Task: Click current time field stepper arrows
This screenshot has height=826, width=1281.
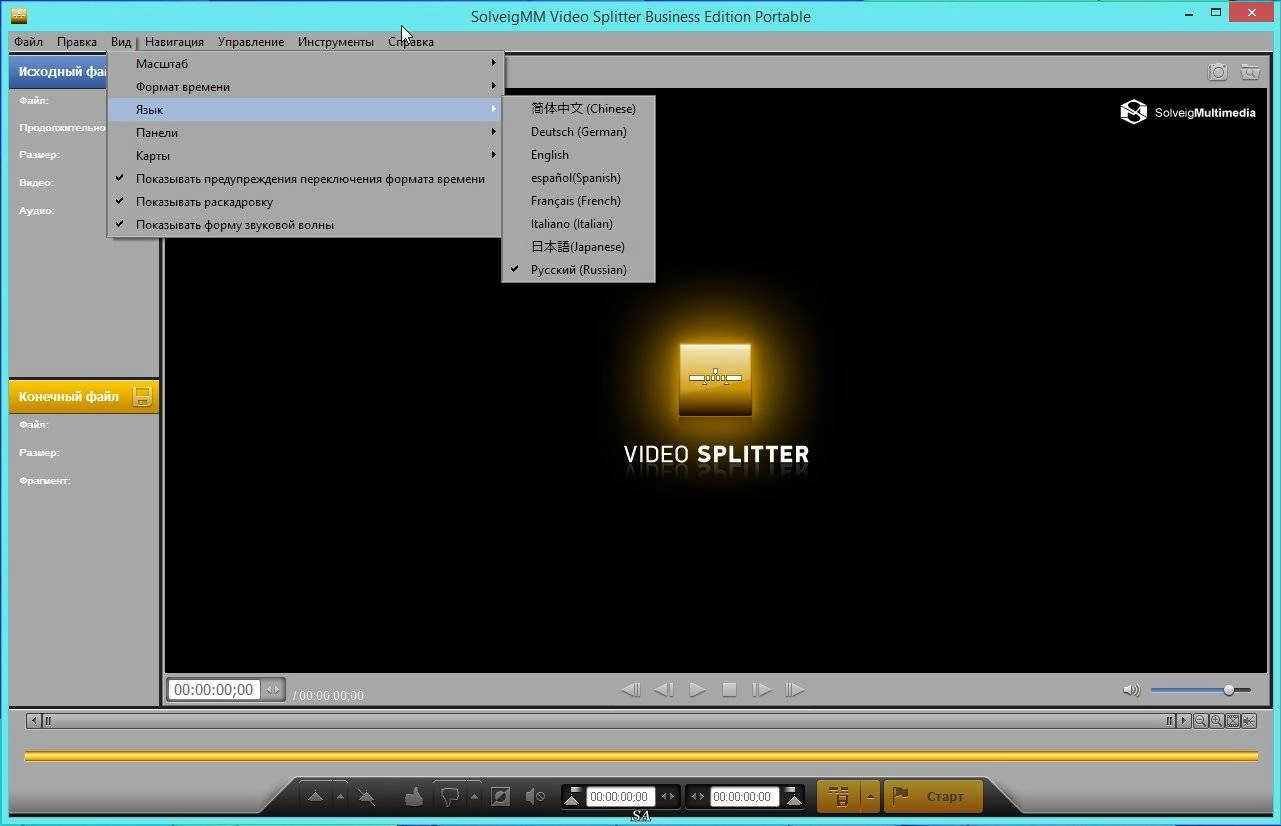Action: coord(273,690)
